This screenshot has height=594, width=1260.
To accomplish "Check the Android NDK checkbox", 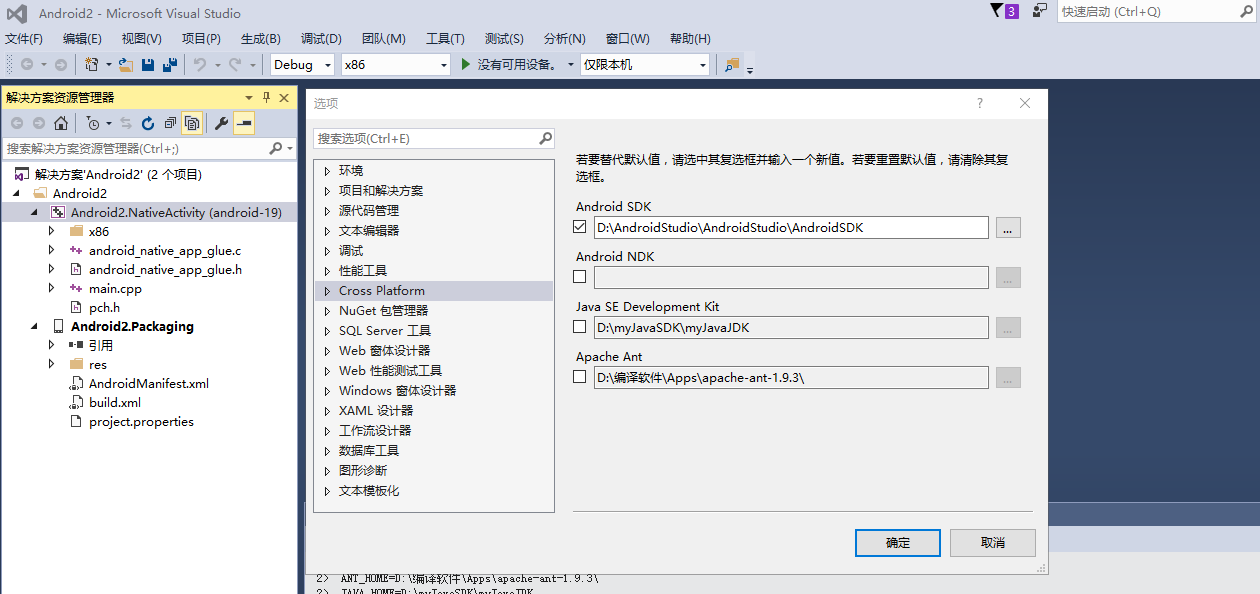I will click(580, 277).
